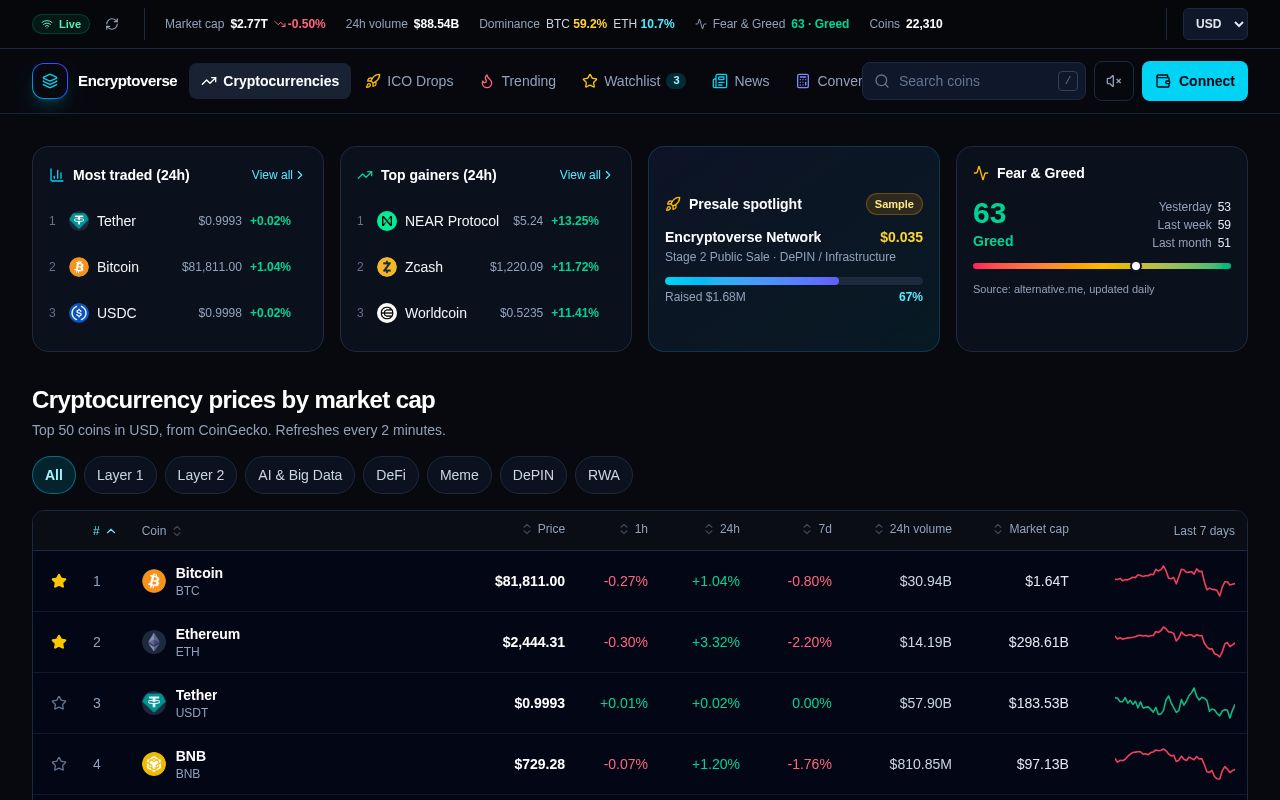Click the Tether icon in Most traded
Viewport: 1280px width, 800px height.
79,221
